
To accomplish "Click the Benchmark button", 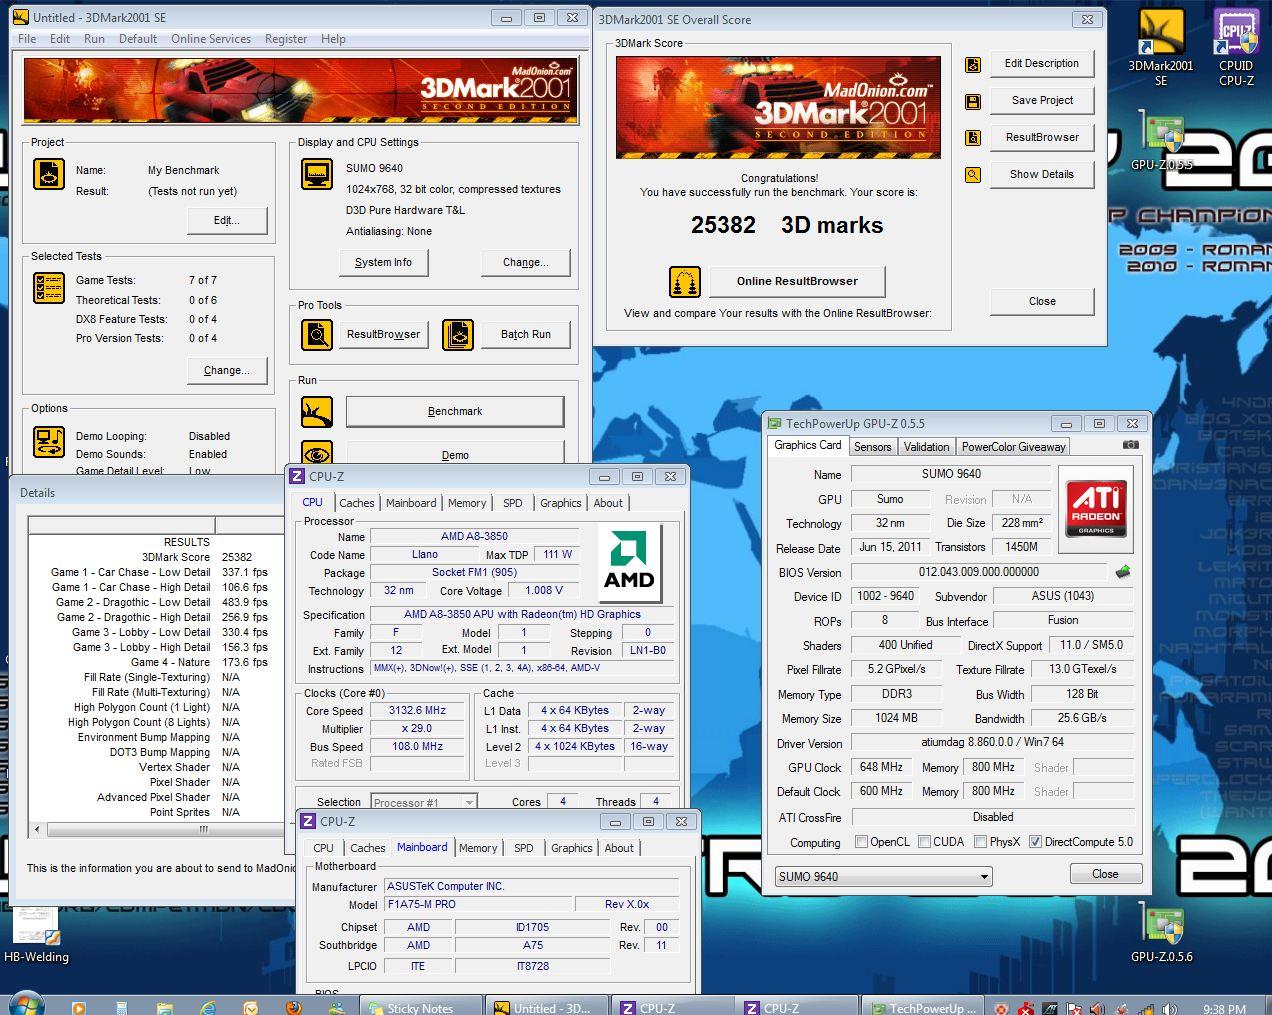I will (x=455, y=411).
